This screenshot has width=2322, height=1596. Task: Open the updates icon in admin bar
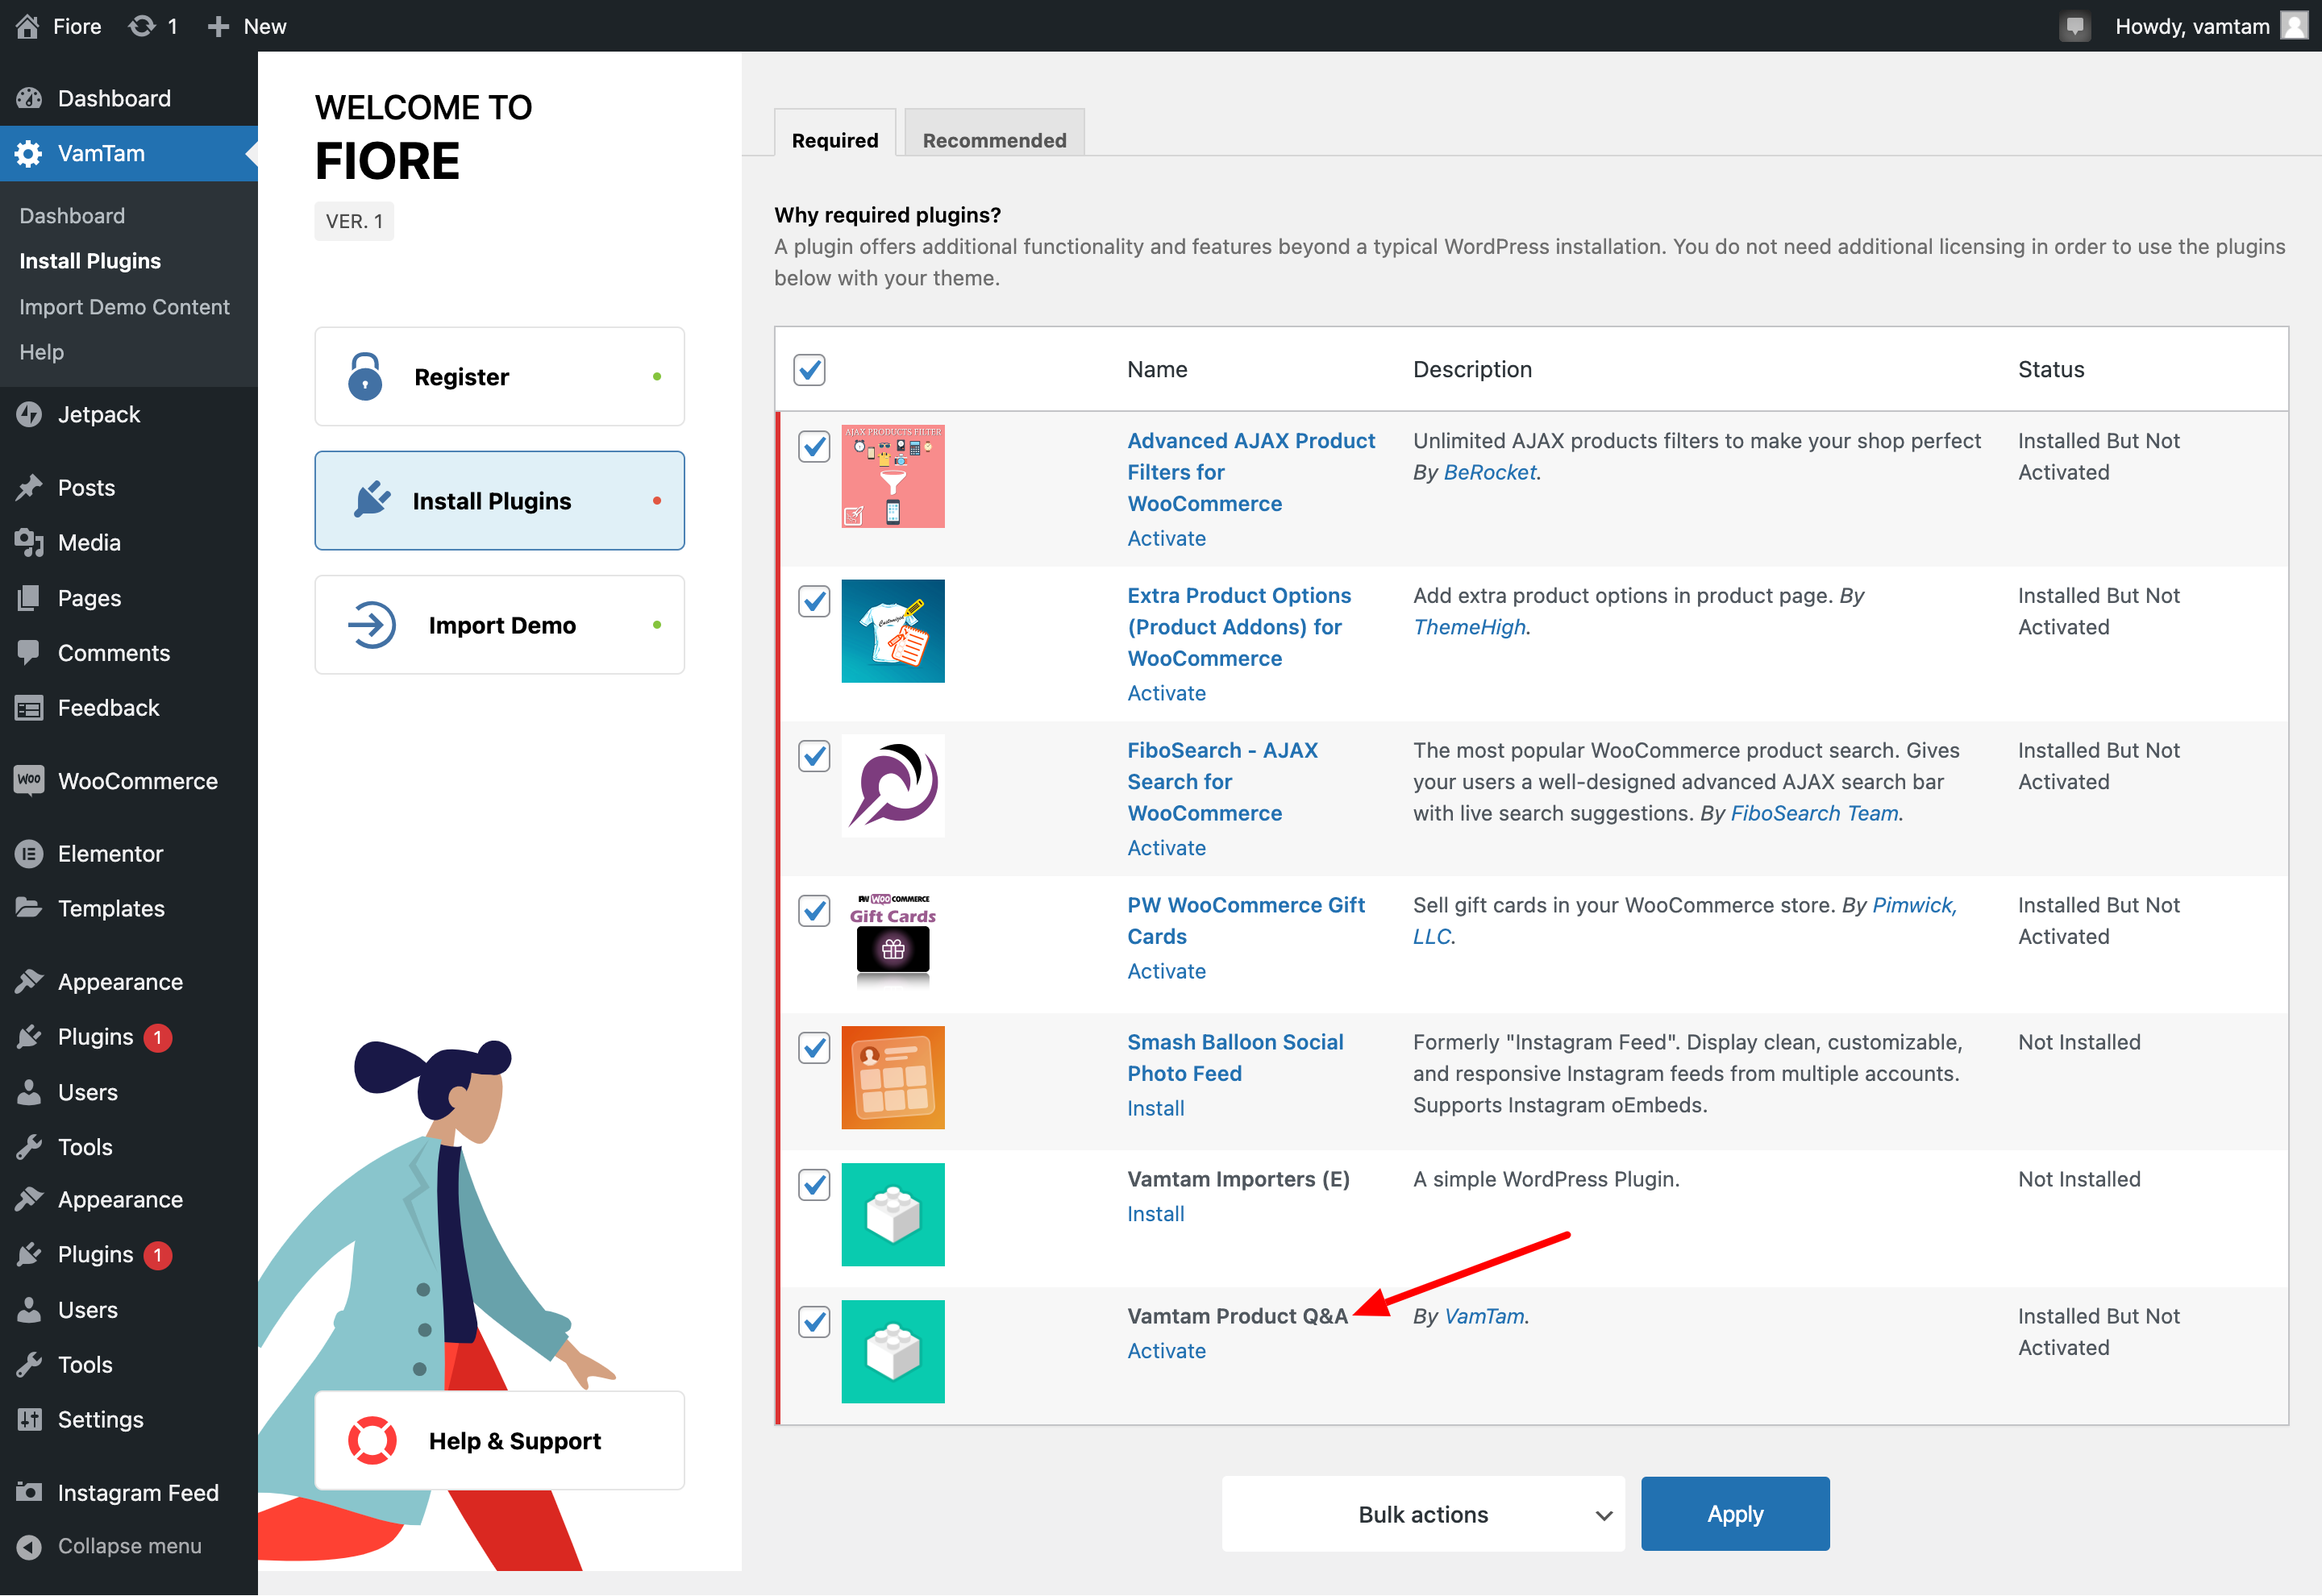pyautogui.click(x=143, y=26)
